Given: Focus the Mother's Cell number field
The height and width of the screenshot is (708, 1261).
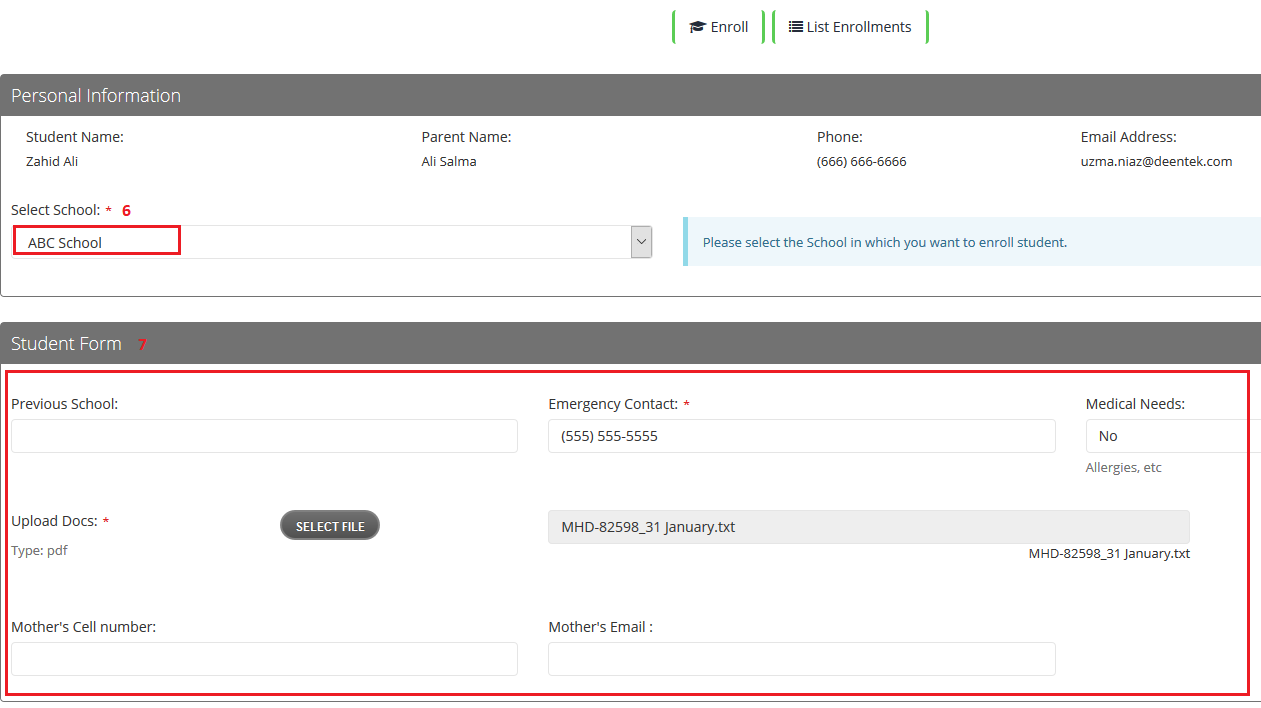Looking at the screenshot, I should [x=264, y=659].
